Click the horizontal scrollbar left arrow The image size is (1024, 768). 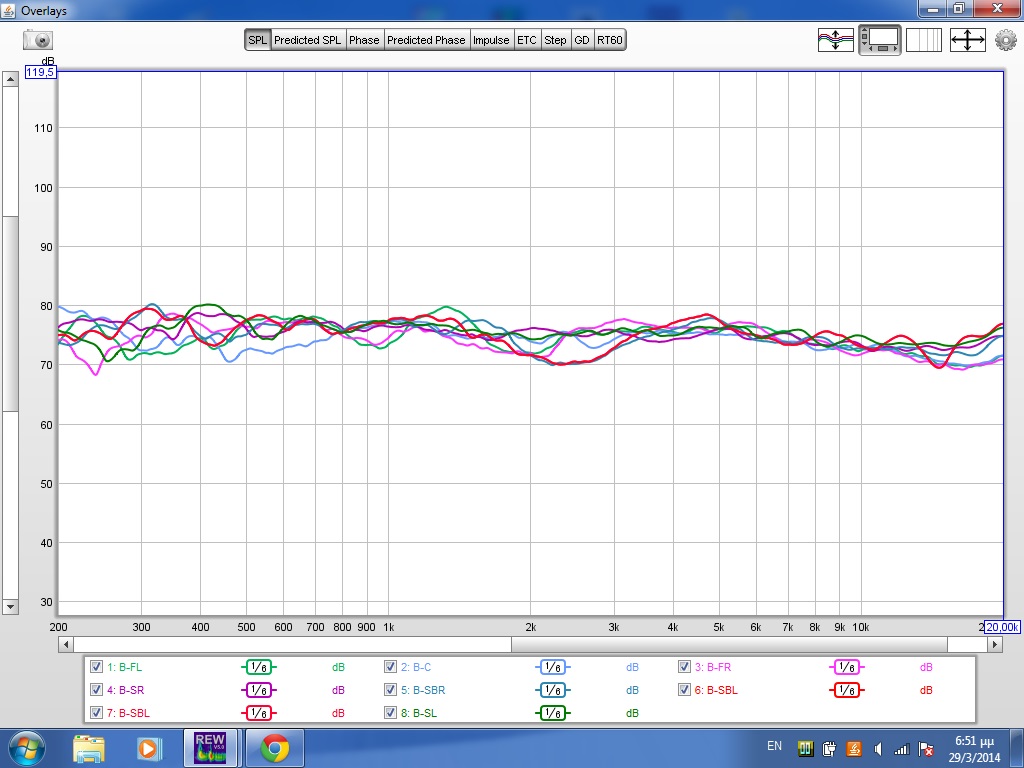coord(65,645)
